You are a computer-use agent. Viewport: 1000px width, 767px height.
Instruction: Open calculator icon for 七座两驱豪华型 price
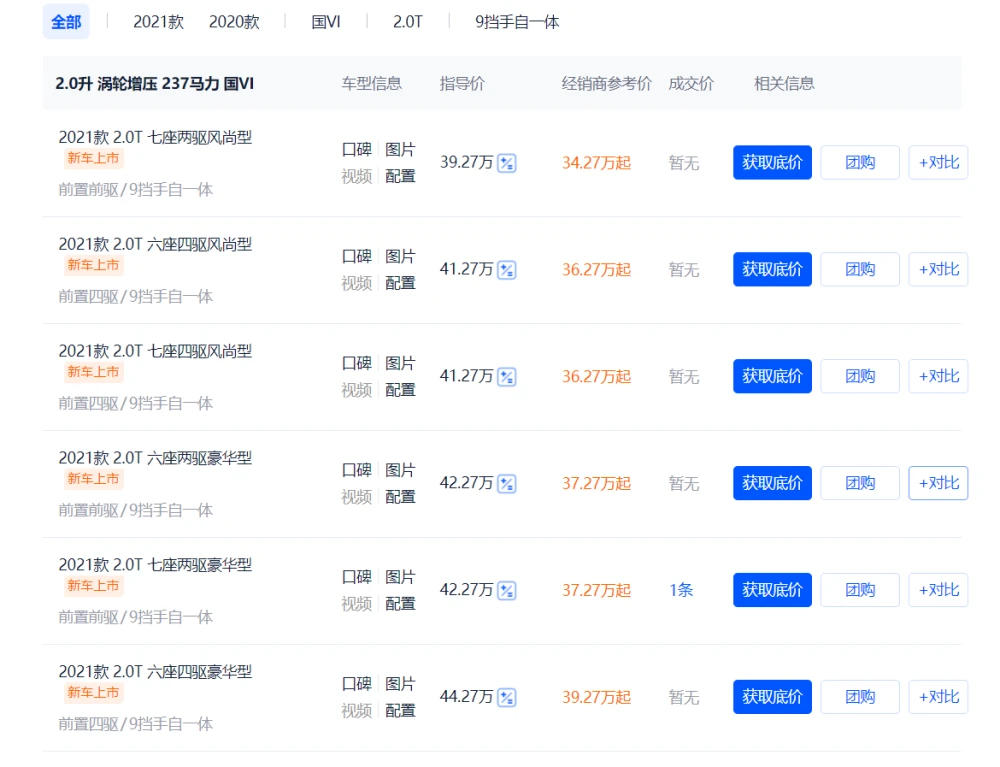[x=506, y=591]
